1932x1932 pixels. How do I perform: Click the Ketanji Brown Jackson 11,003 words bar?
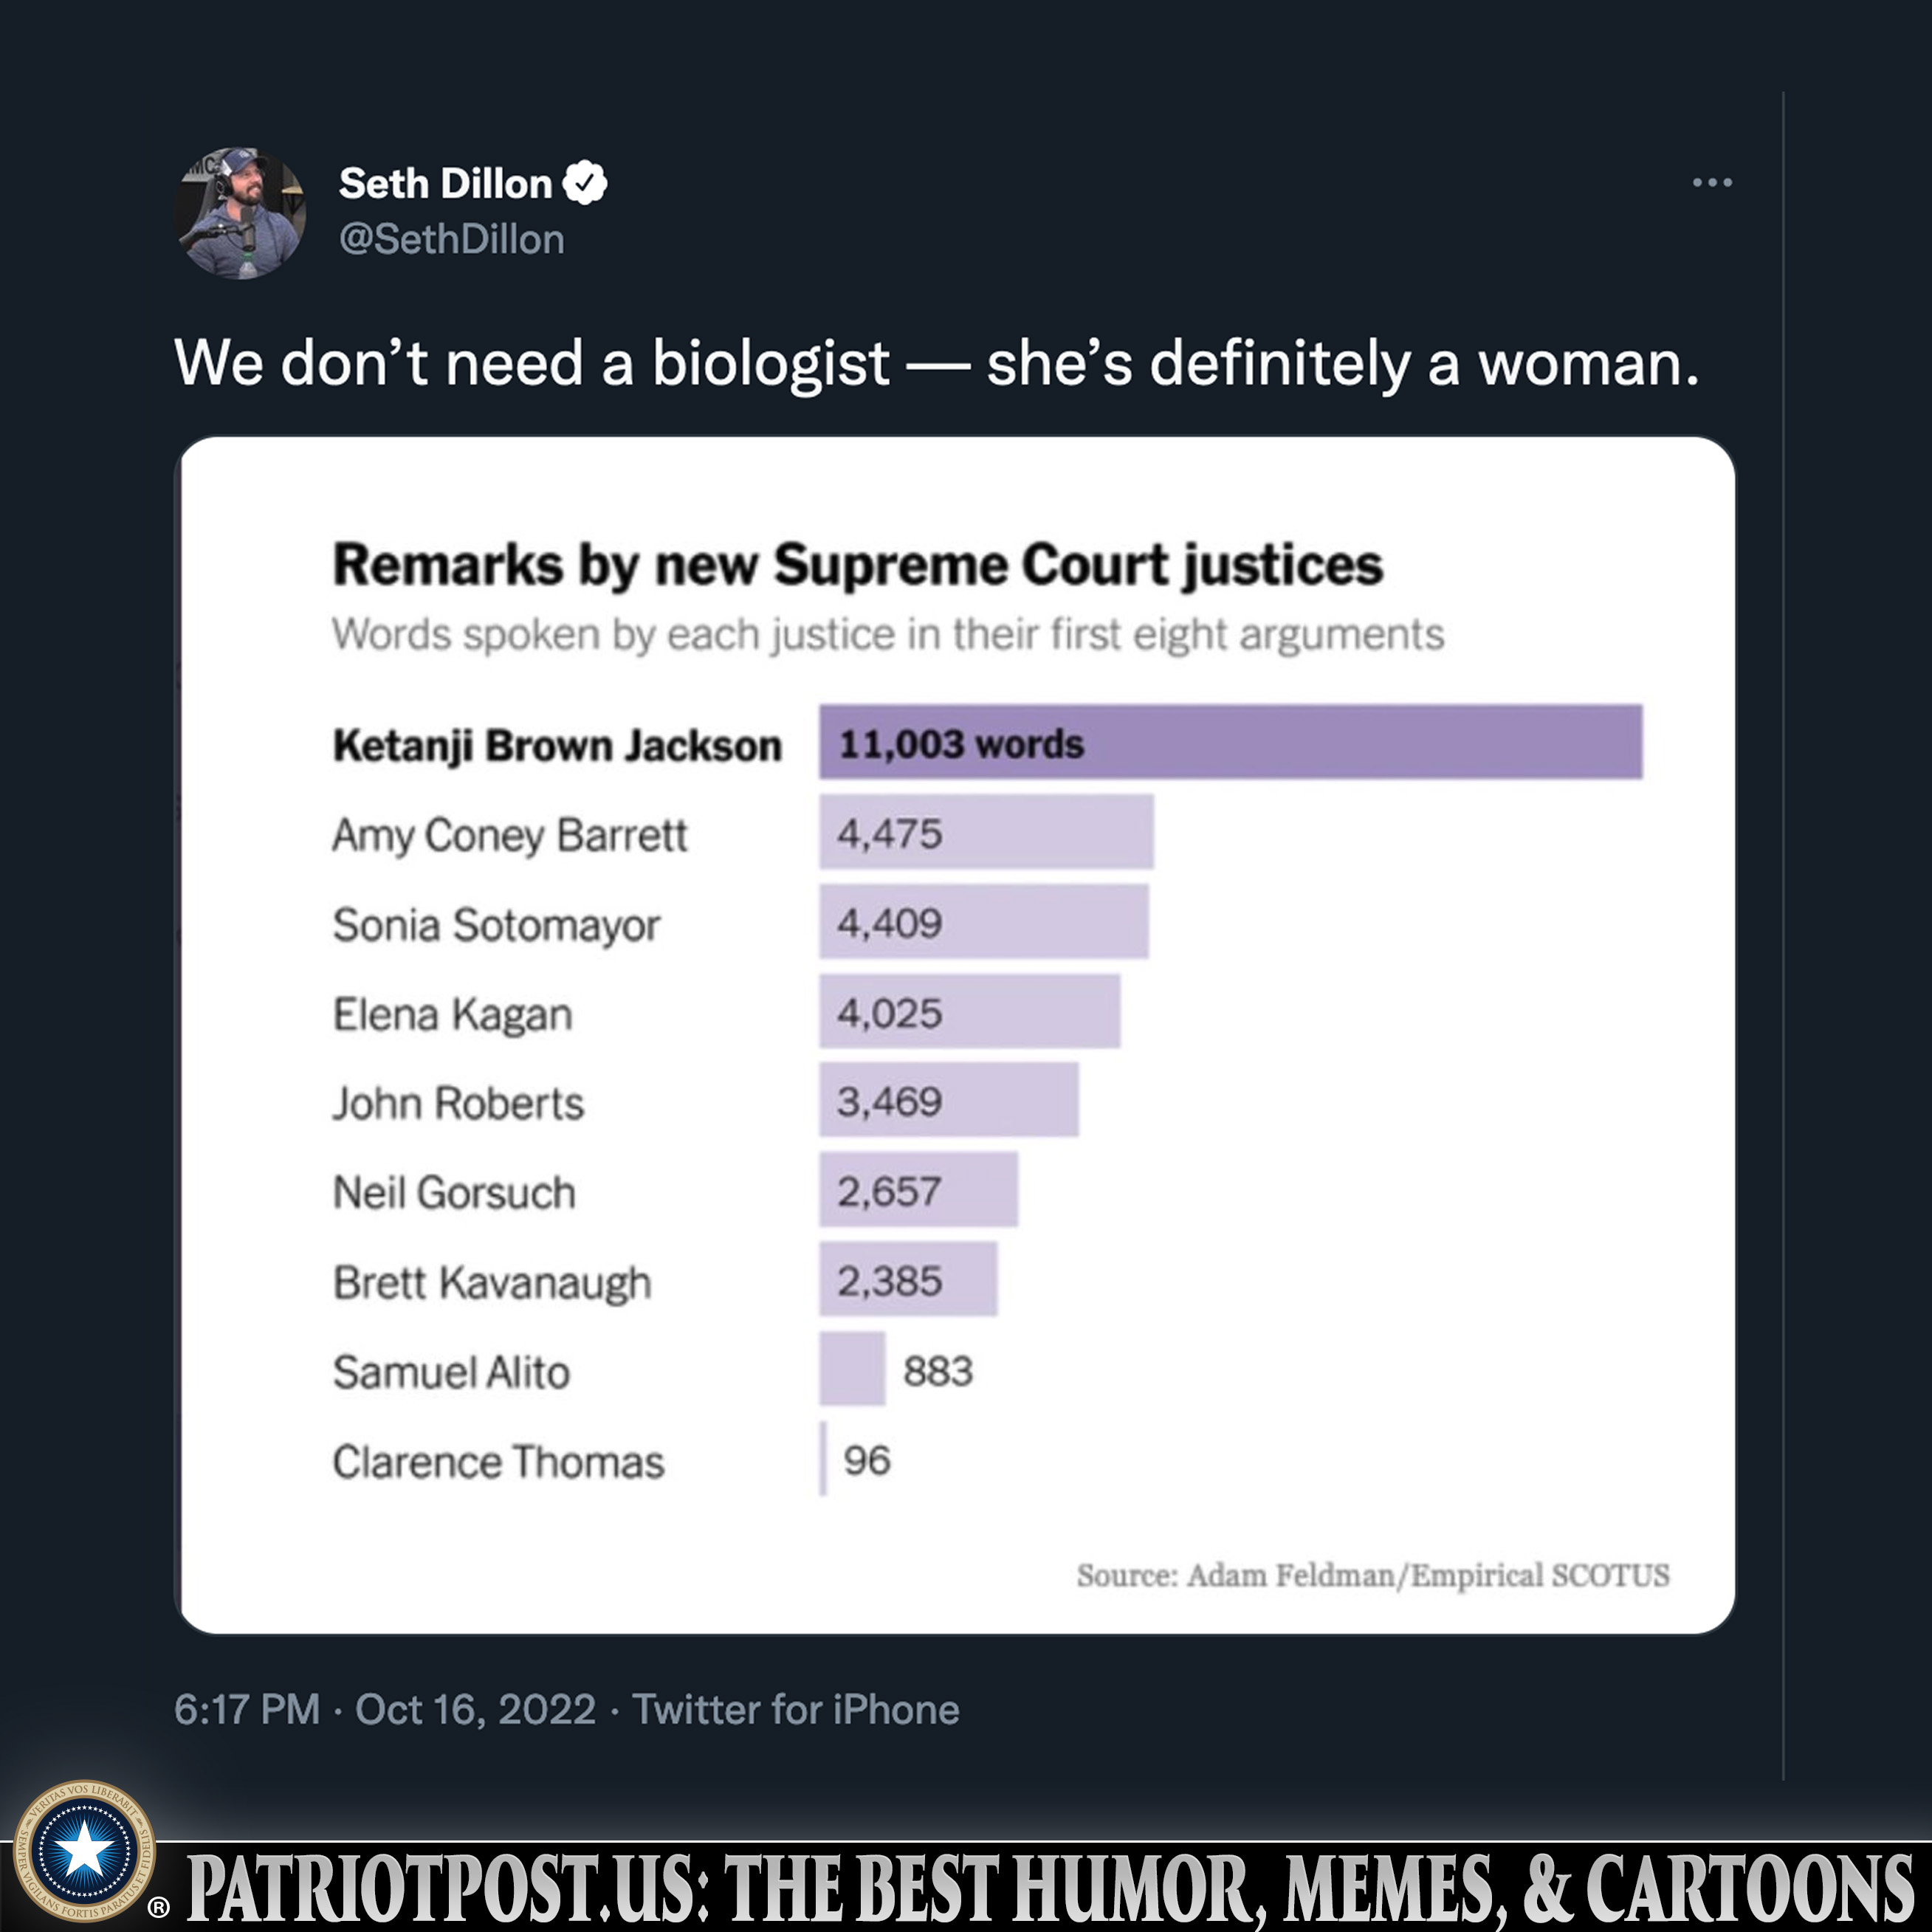(x=1230, y=742)
